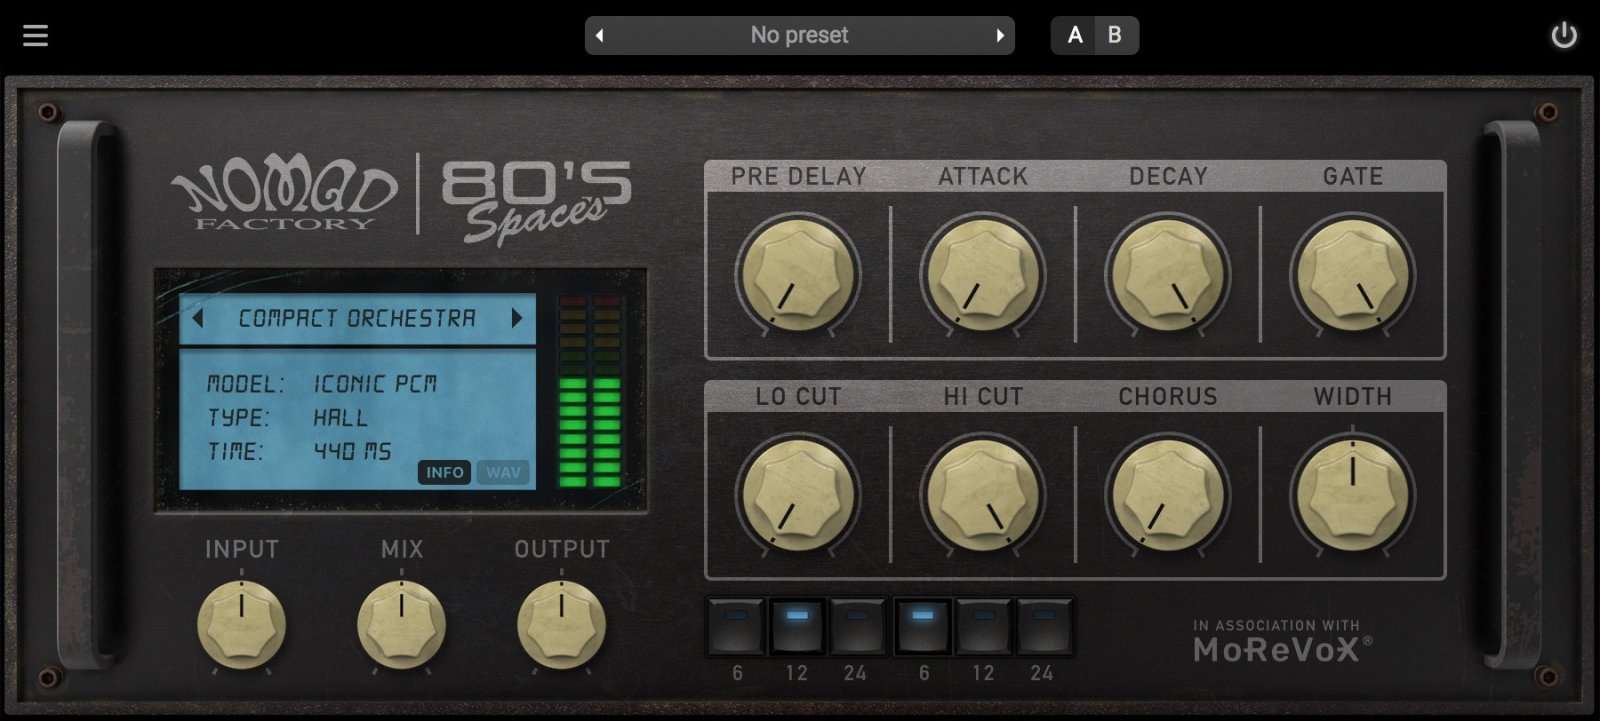
Task: Open the 'No preset' preset selector
Action: (x=799, y=36)
